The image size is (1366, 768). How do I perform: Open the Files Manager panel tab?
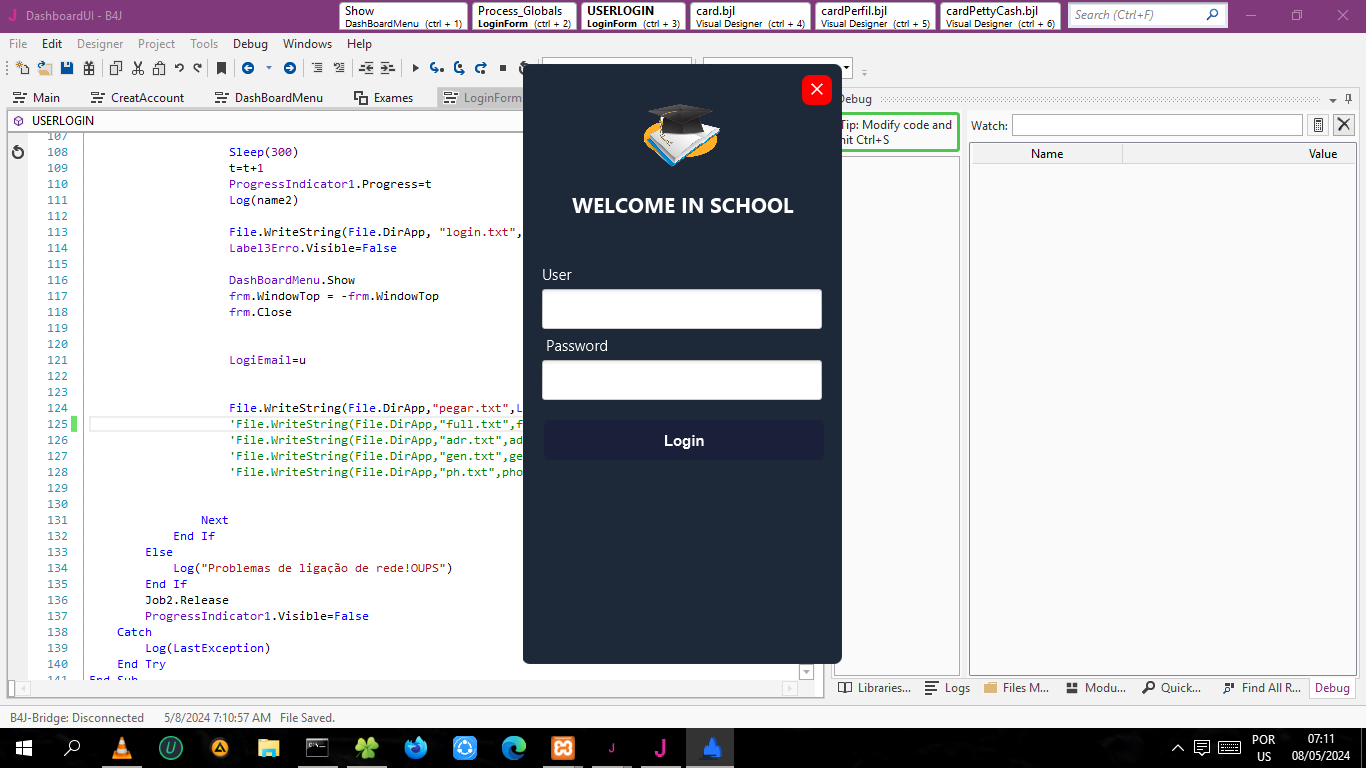click(1017, 688)
